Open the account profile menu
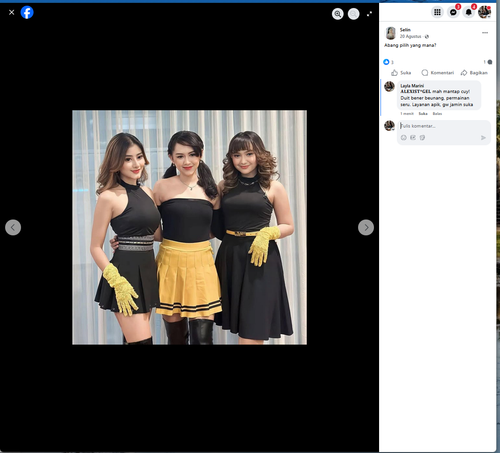This screenshot has height=453, width=500. 484,12
